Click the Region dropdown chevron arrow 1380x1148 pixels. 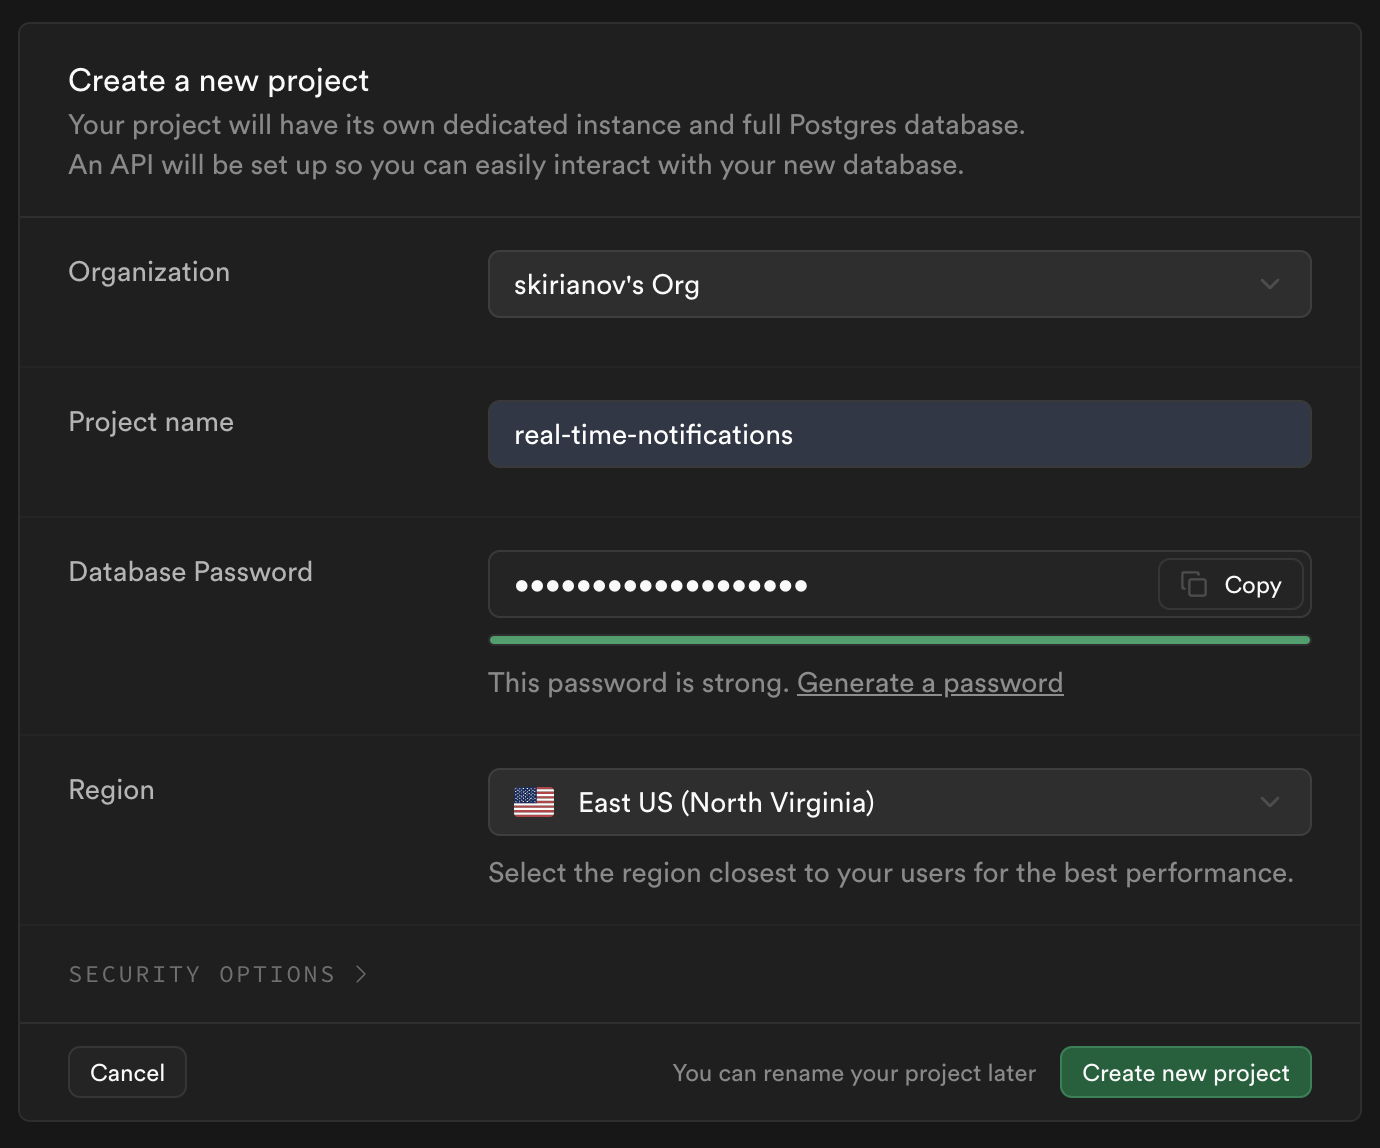click(x=1269, y=802)
